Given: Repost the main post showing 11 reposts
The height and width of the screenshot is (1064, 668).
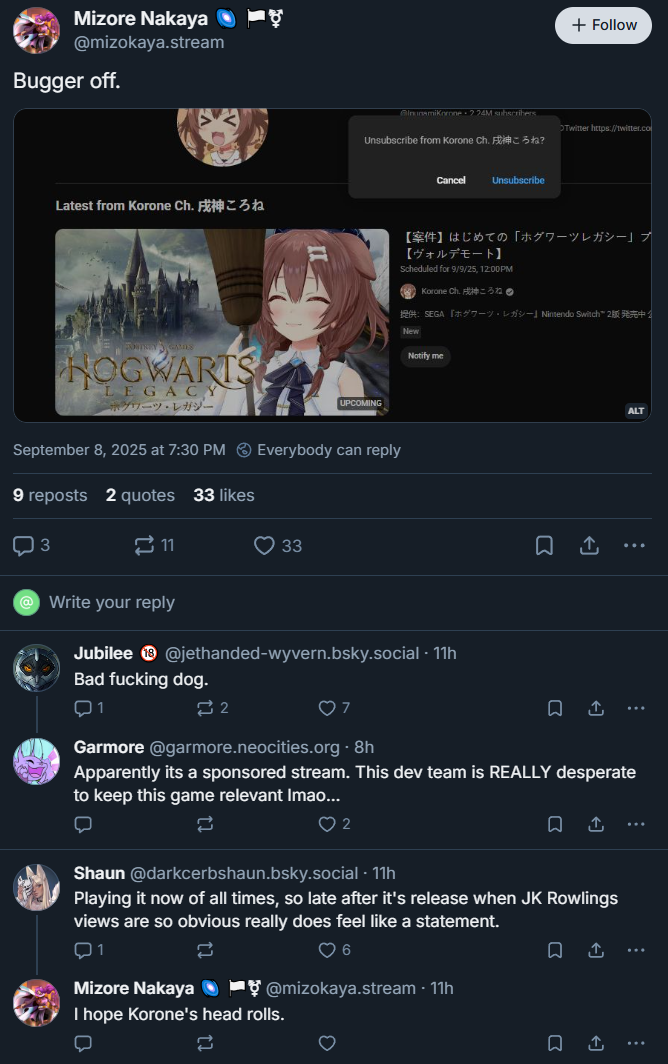Looking at the screenshot, I should (x=155, y=546).
